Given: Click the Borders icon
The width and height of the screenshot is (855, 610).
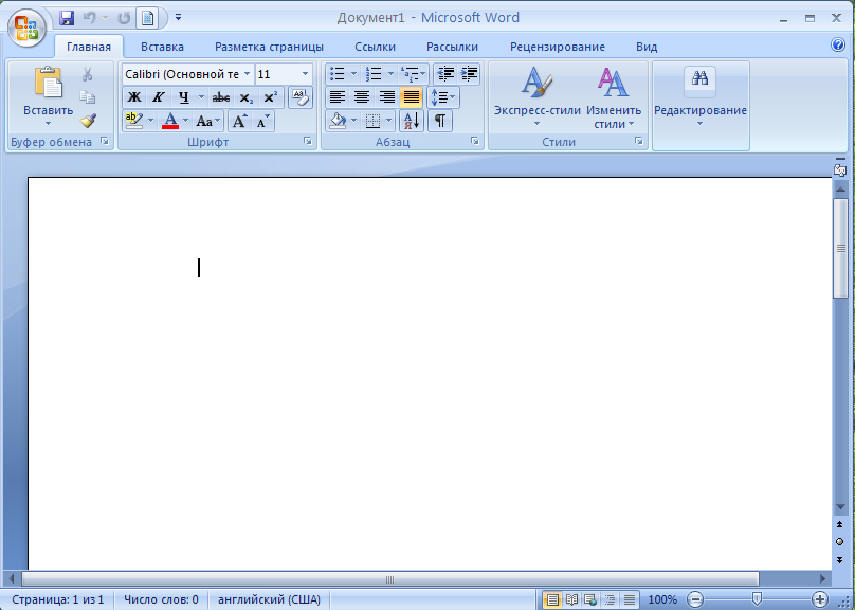Looking at the screenshot, I should [372, 120].
